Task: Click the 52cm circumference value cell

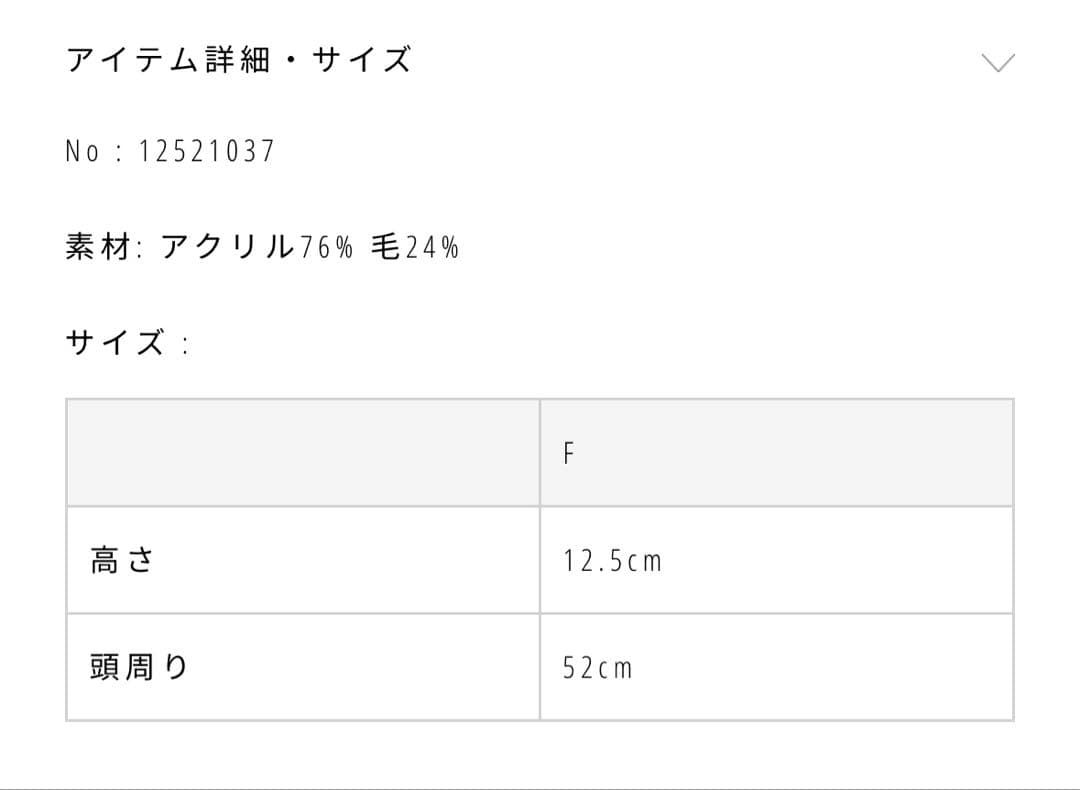Action: click(x=596, y=668)
